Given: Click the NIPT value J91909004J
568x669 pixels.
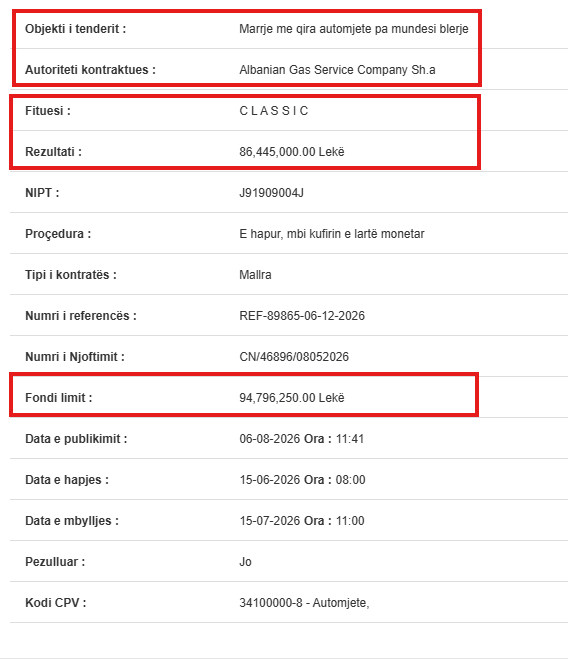Looking at the screenshot, I should coord(271,193).
